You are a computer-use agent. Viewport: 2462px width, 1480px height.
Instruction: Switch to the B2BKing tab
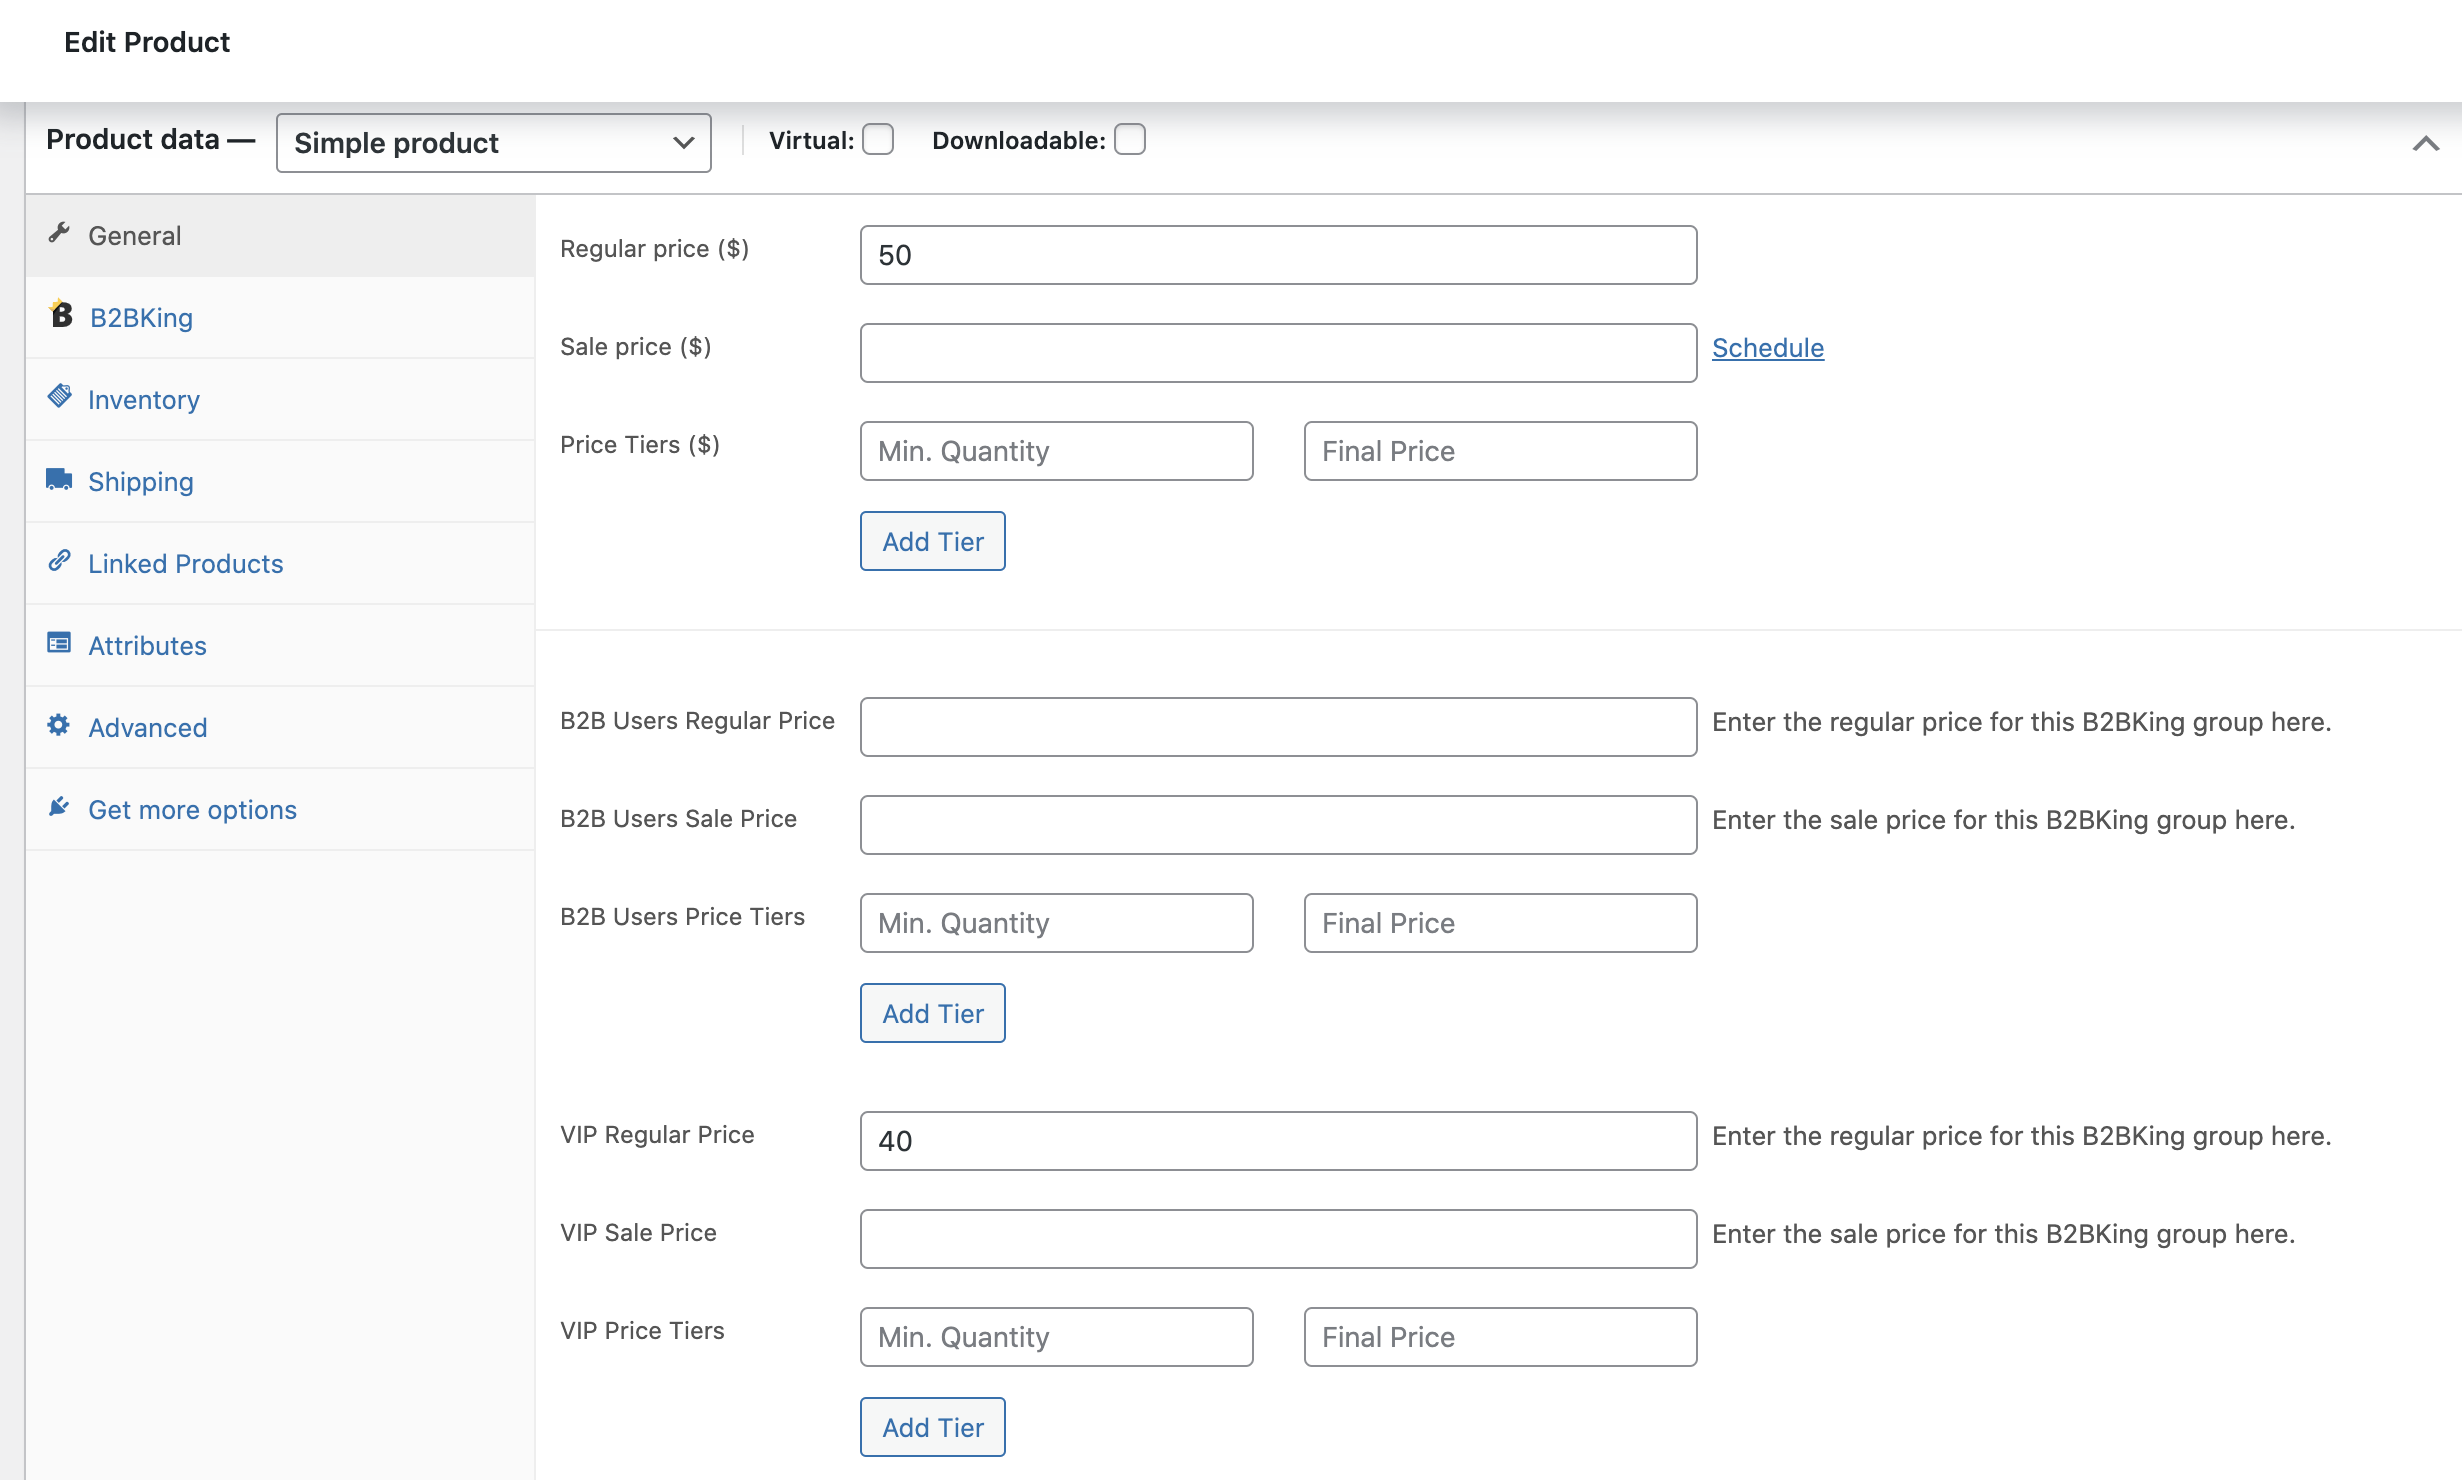point(280,318)
